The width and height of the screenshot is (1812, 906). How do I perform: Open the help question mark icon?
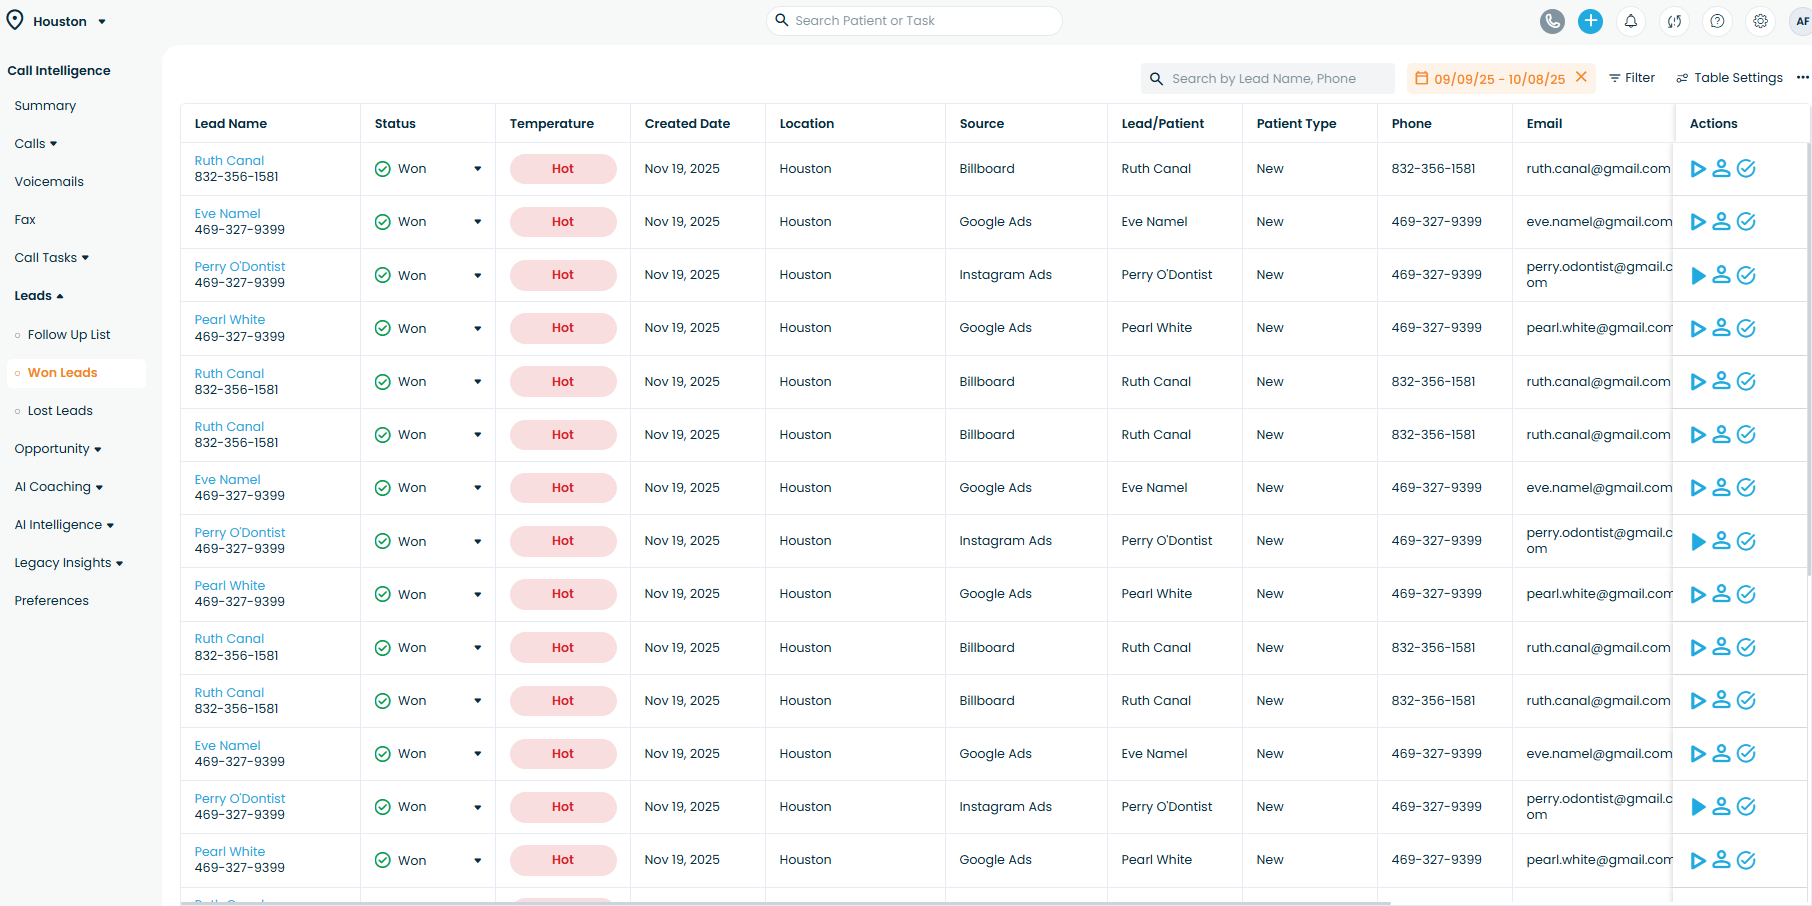tap(1717, 21)
